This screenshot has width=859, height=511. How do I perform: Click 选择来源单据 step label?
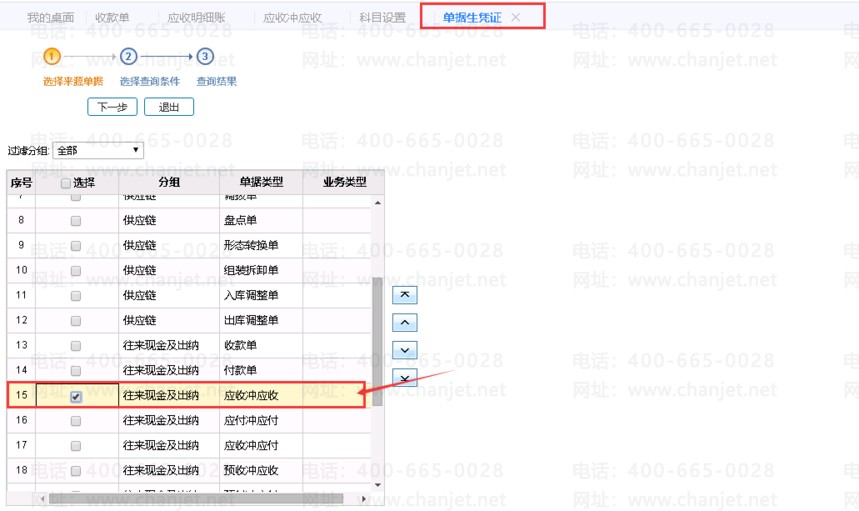point(73,82)
